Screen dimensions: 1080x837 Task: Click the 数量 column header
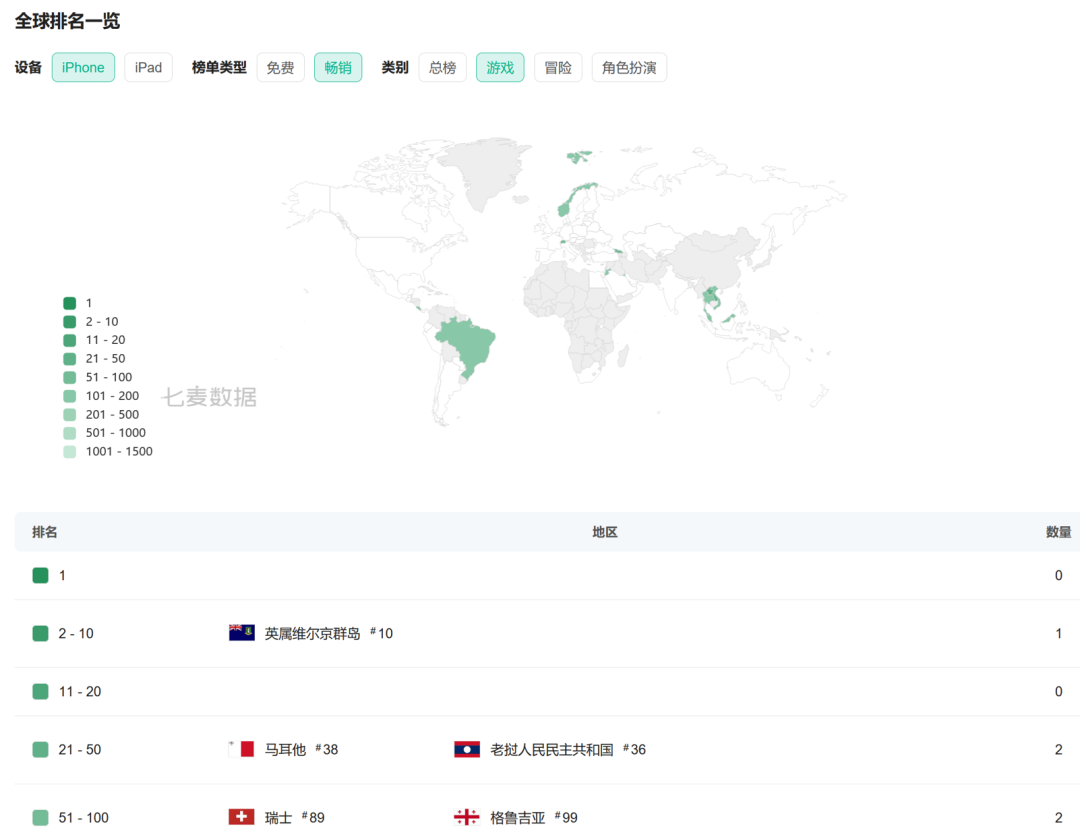[x=1059, y=532]
